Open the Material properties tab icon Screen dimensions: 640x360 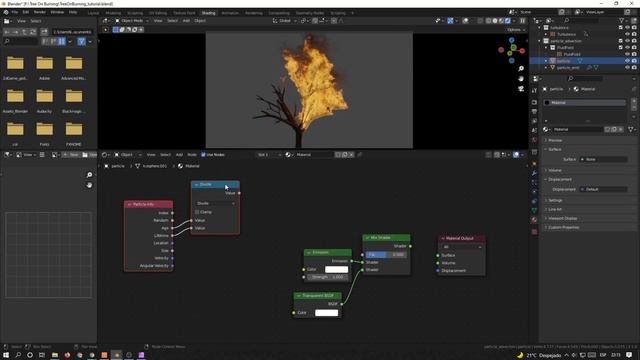[534, 220]
